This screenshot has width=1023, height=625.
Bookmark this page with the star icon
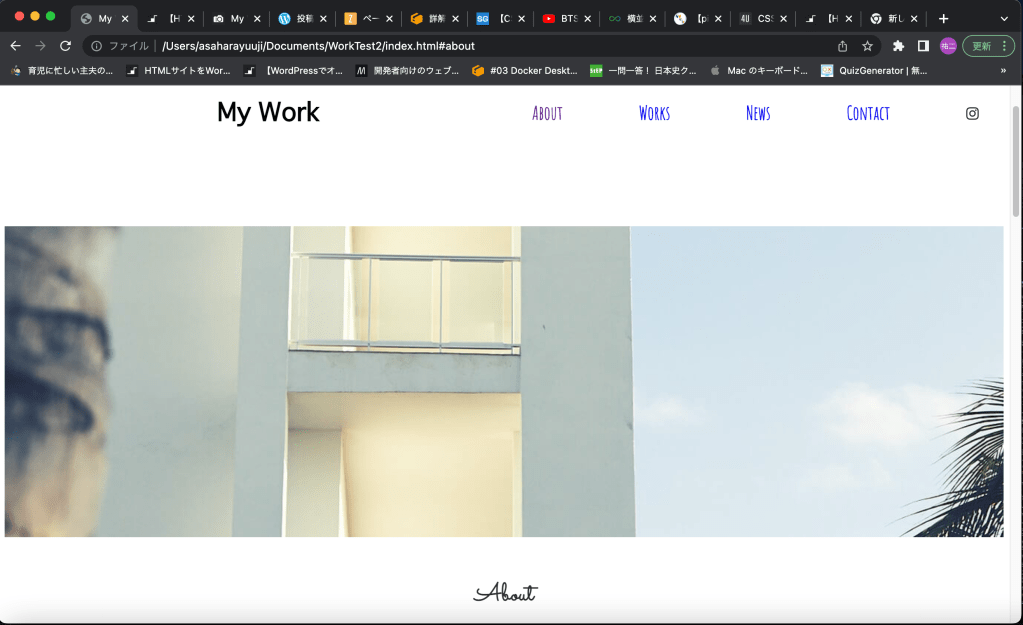tap(867, 46)
